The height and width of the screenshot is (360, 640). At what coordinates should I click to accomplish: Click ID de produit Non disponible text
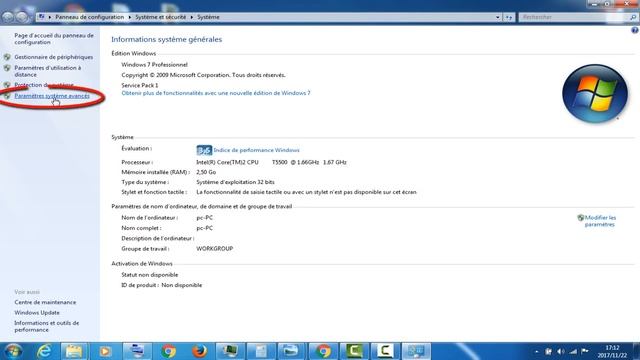pyautogui.click(x=162, y=285)
